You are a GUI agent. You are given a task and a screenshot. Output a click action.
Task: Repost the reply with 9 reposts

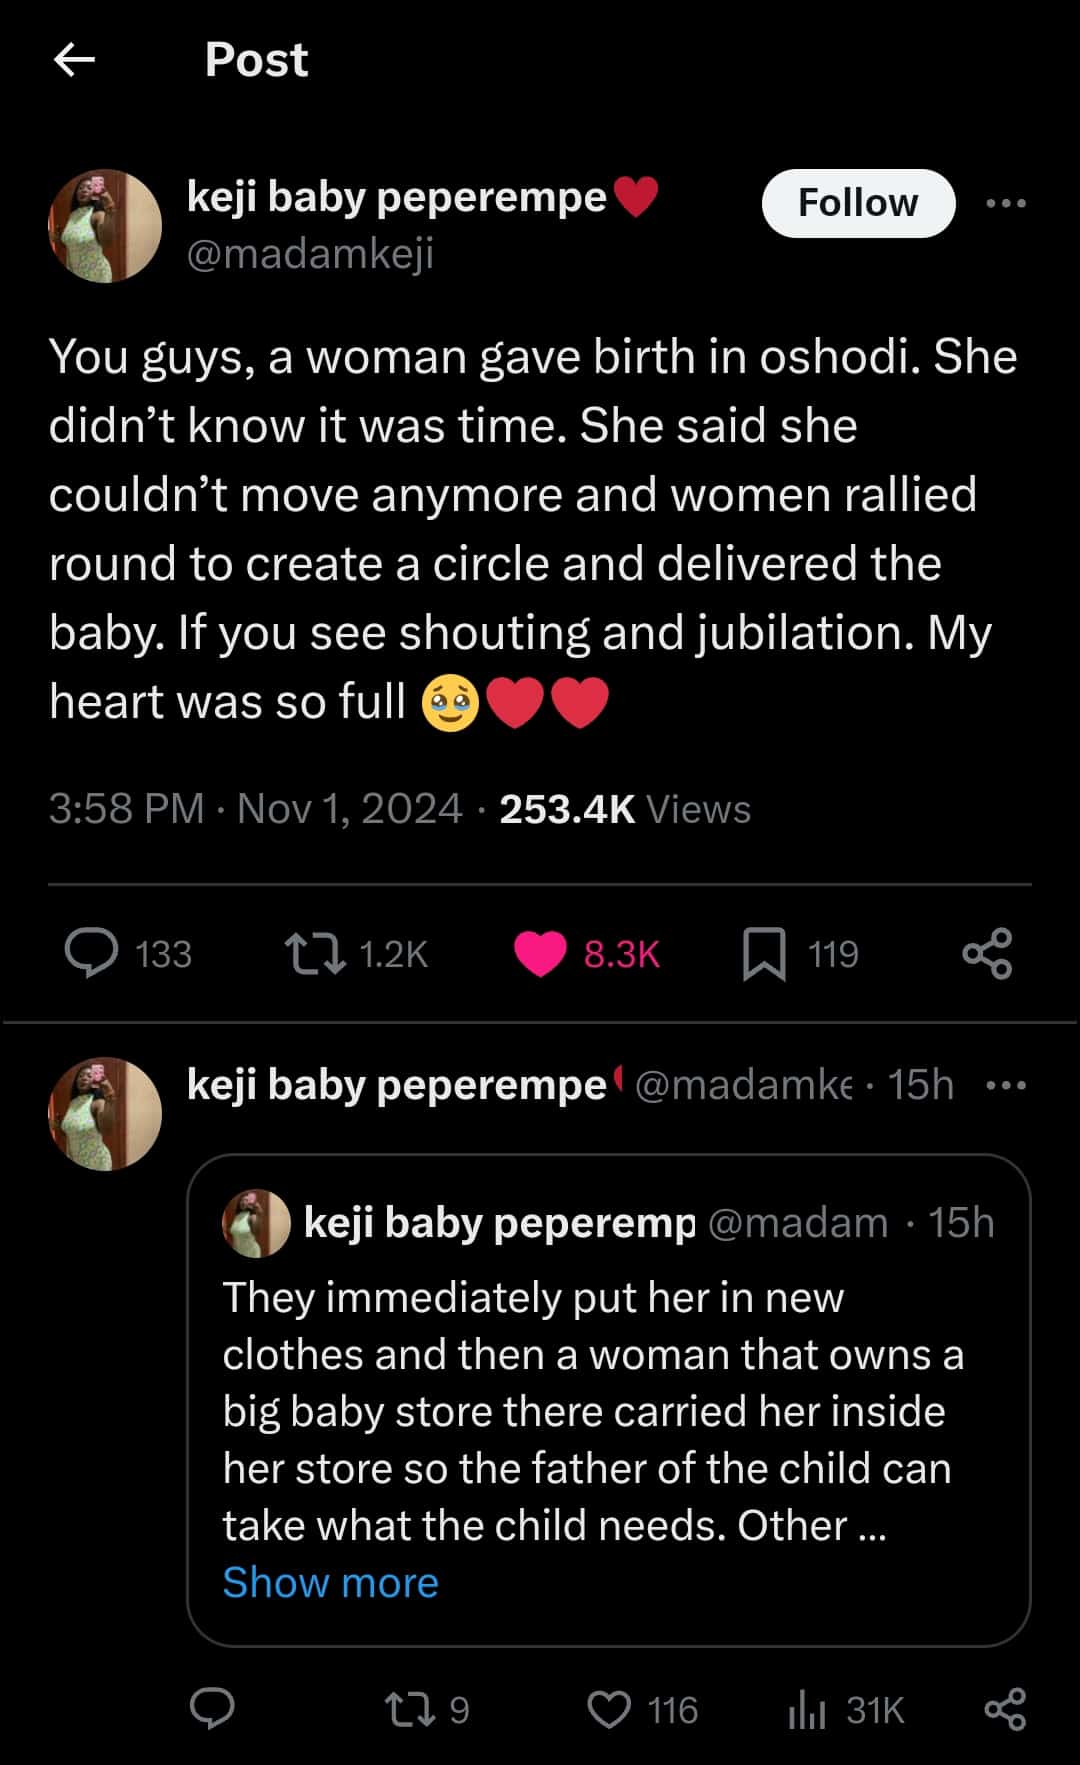tap(411, 1710)
